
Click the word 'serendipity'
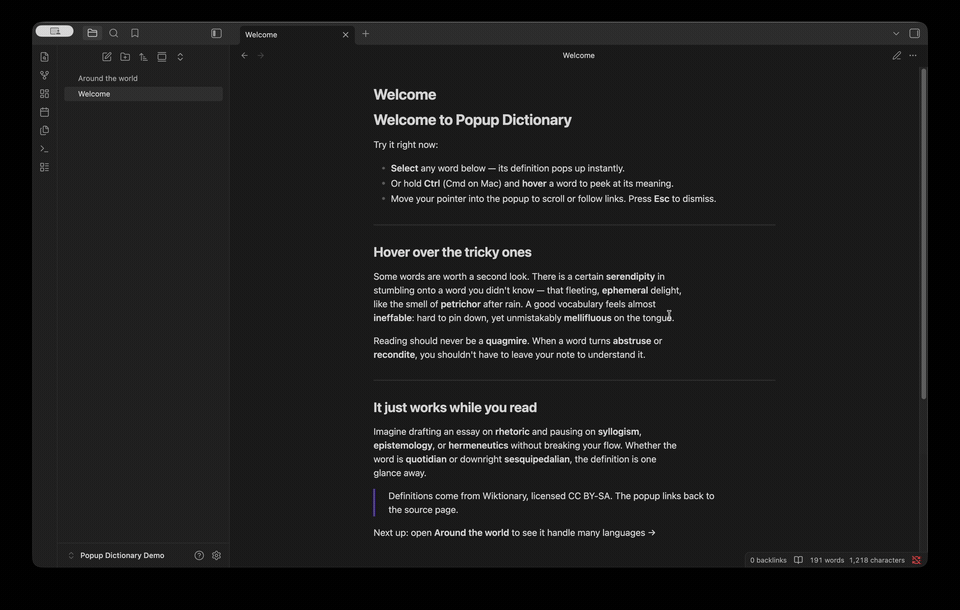630,277
